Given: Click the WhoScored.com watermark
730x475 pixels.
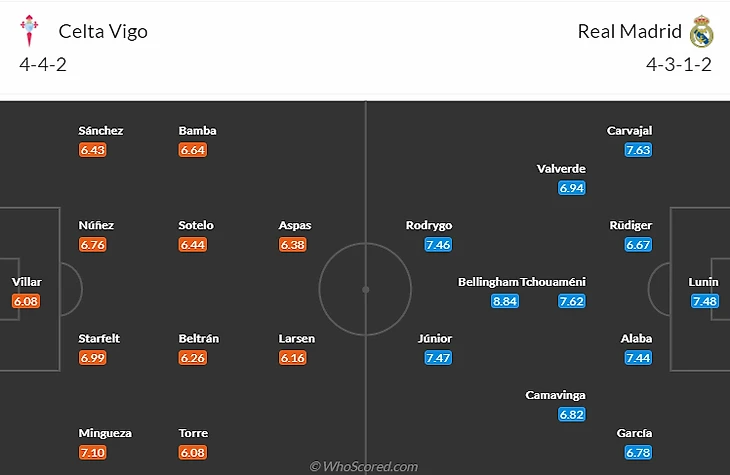Looking at the screenshot, I should pyautogui.click(x=364, y=466).
